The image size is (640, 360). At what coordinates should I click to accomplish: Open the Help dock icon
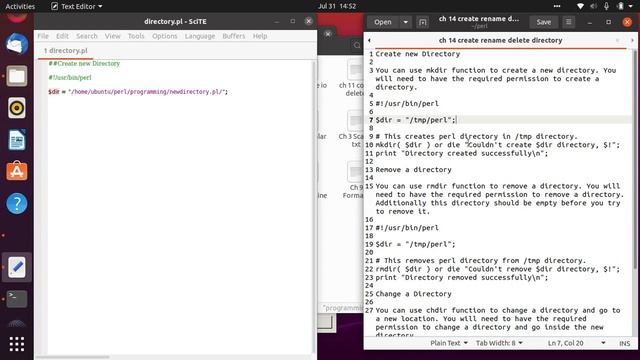pyautogui.click(x=17, y=203)
